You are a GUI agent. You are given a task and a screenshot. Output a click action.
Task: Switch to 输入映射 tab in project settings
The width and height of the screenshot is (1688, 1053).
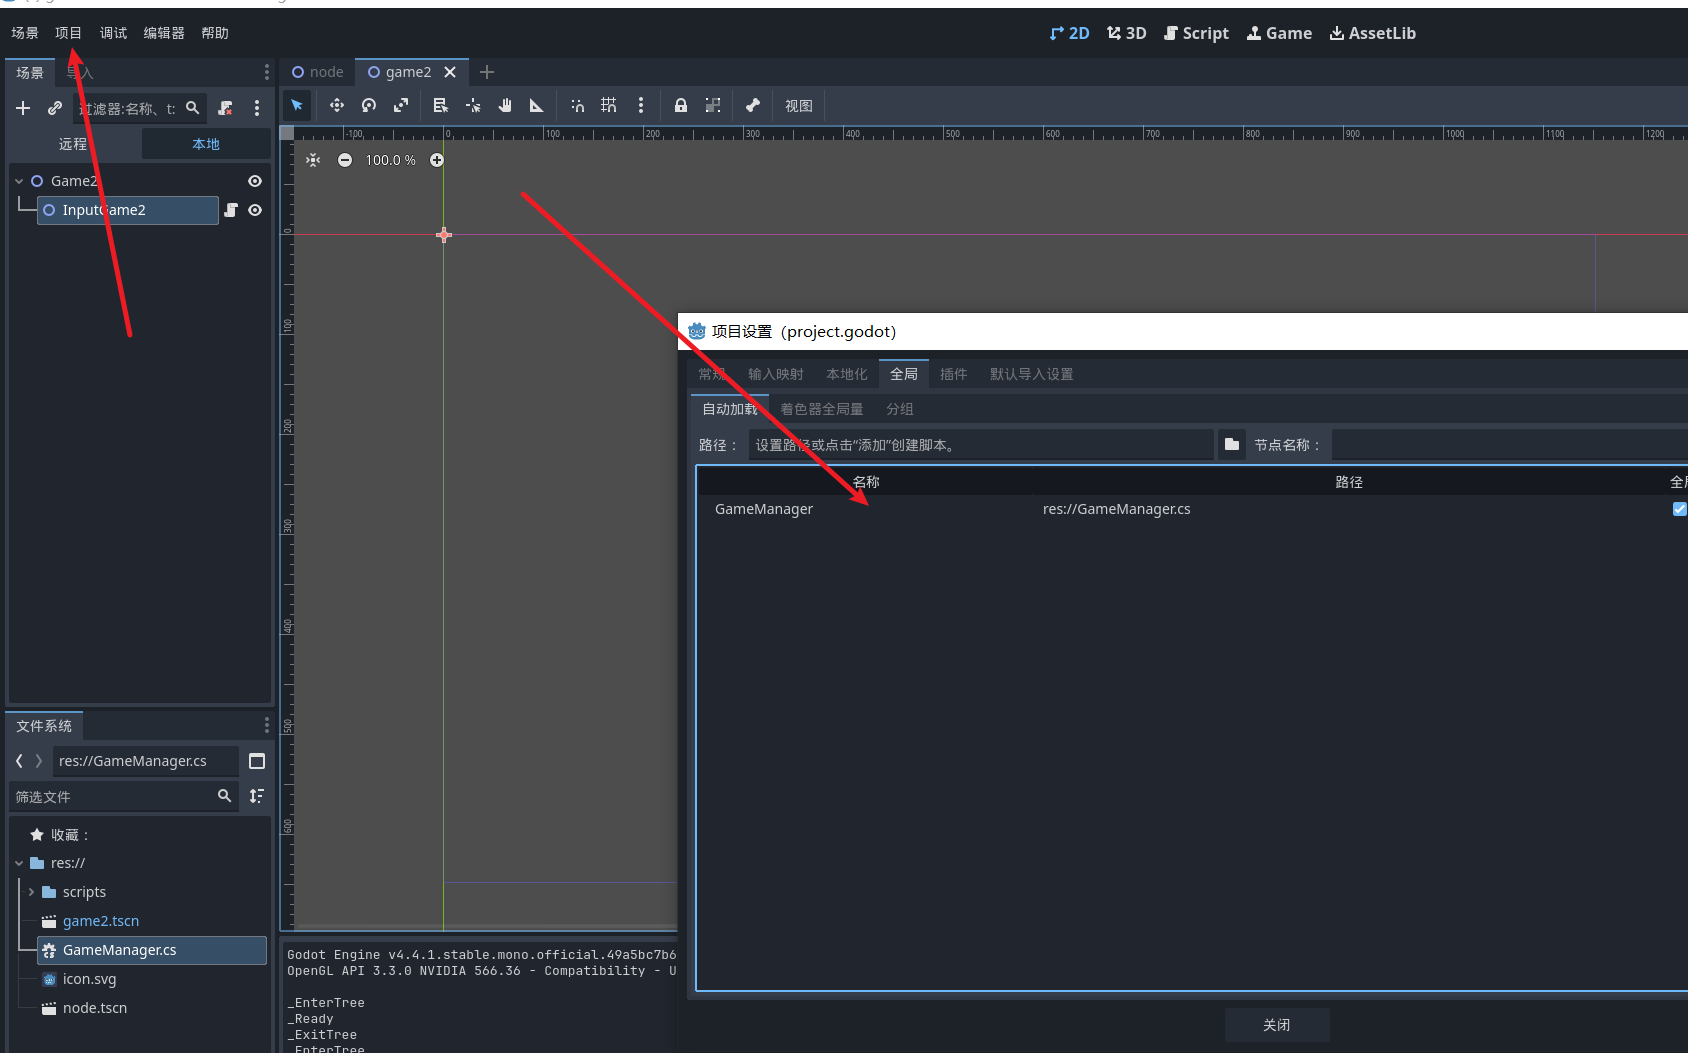tap(776, 374)
